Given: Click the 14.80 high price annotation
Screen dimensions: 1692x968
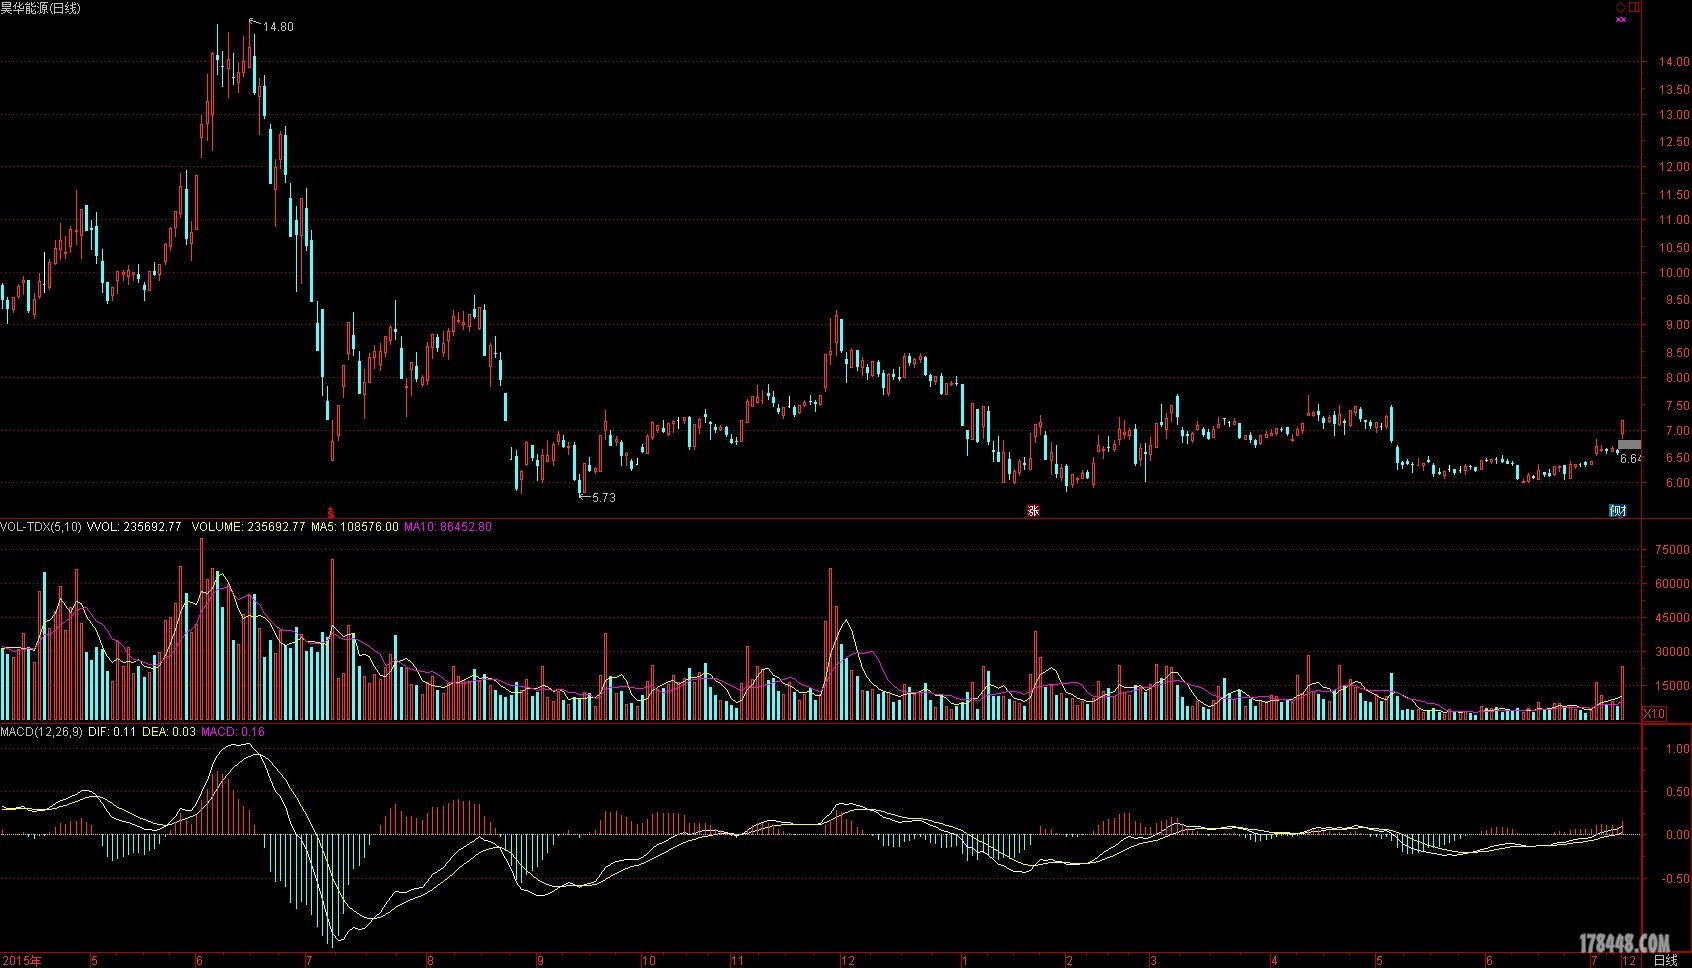Looking at the screenshot, I should coord(278,27).
